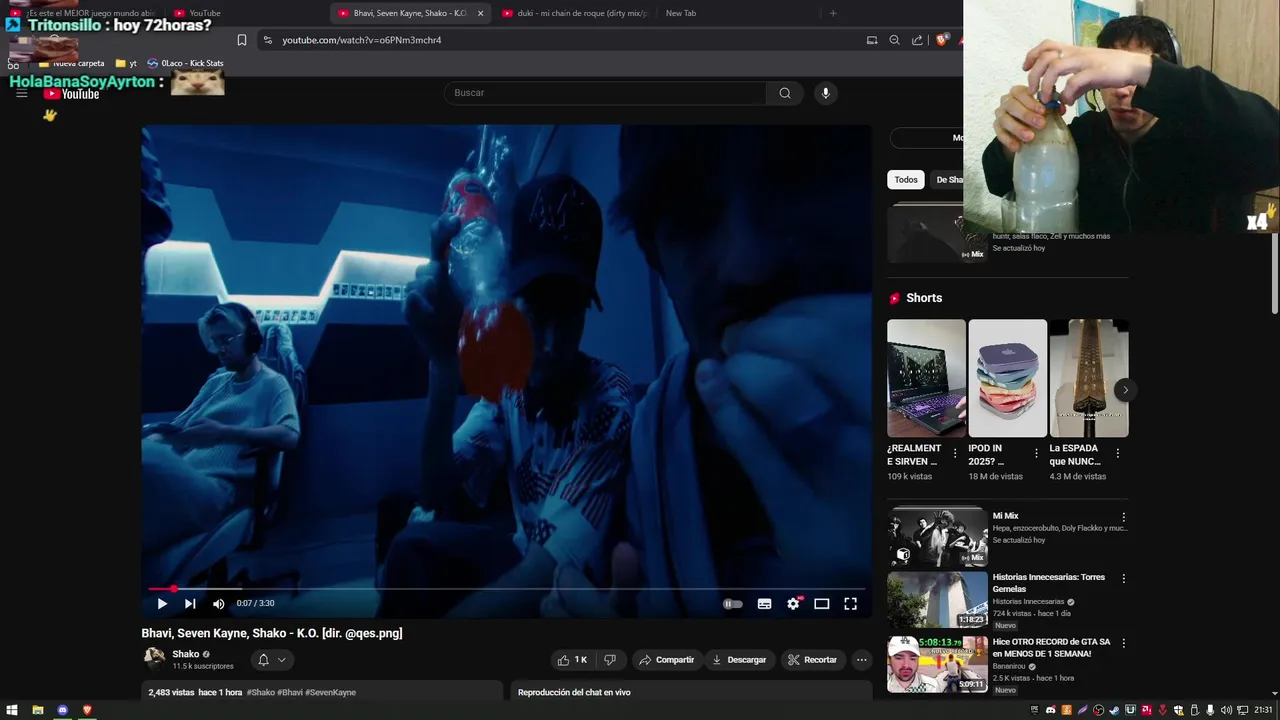Open a new browser tab plus button
Image resolution: width=1280 pixels, height=720 pixels.
coord(833,13)
